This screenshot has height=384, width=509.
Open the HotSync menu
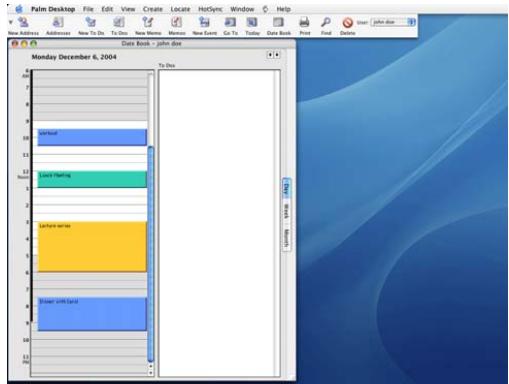tap(210, 9)
